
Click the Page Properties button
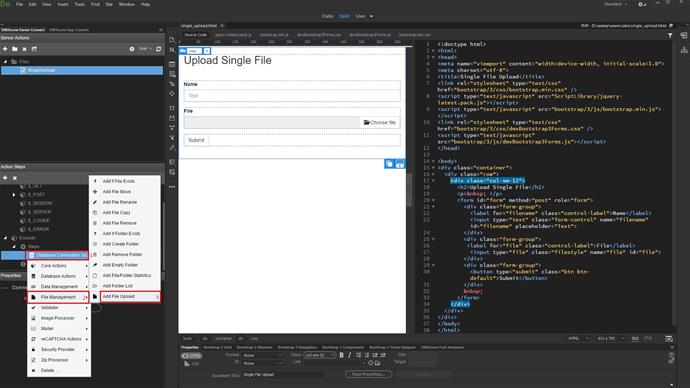pos(369,374)
